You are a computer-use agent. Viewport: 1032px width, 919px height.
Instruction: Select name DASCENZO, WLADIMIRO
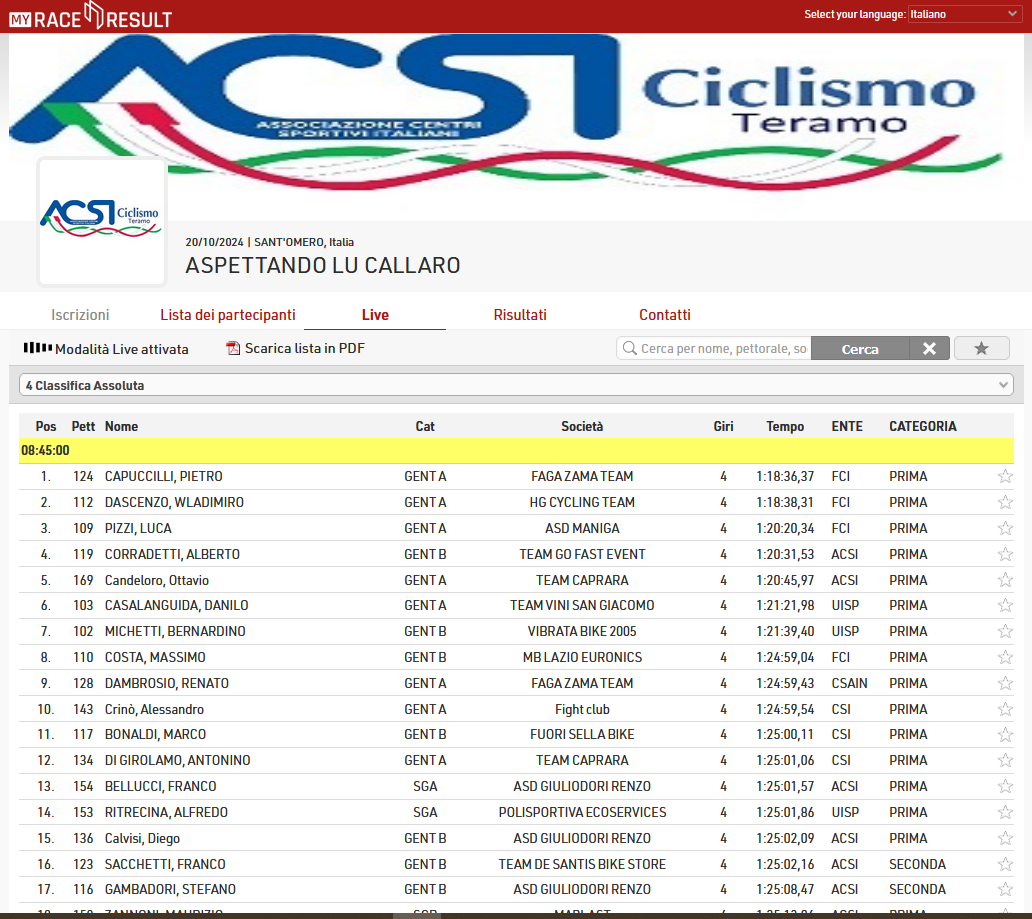[174, 502]
